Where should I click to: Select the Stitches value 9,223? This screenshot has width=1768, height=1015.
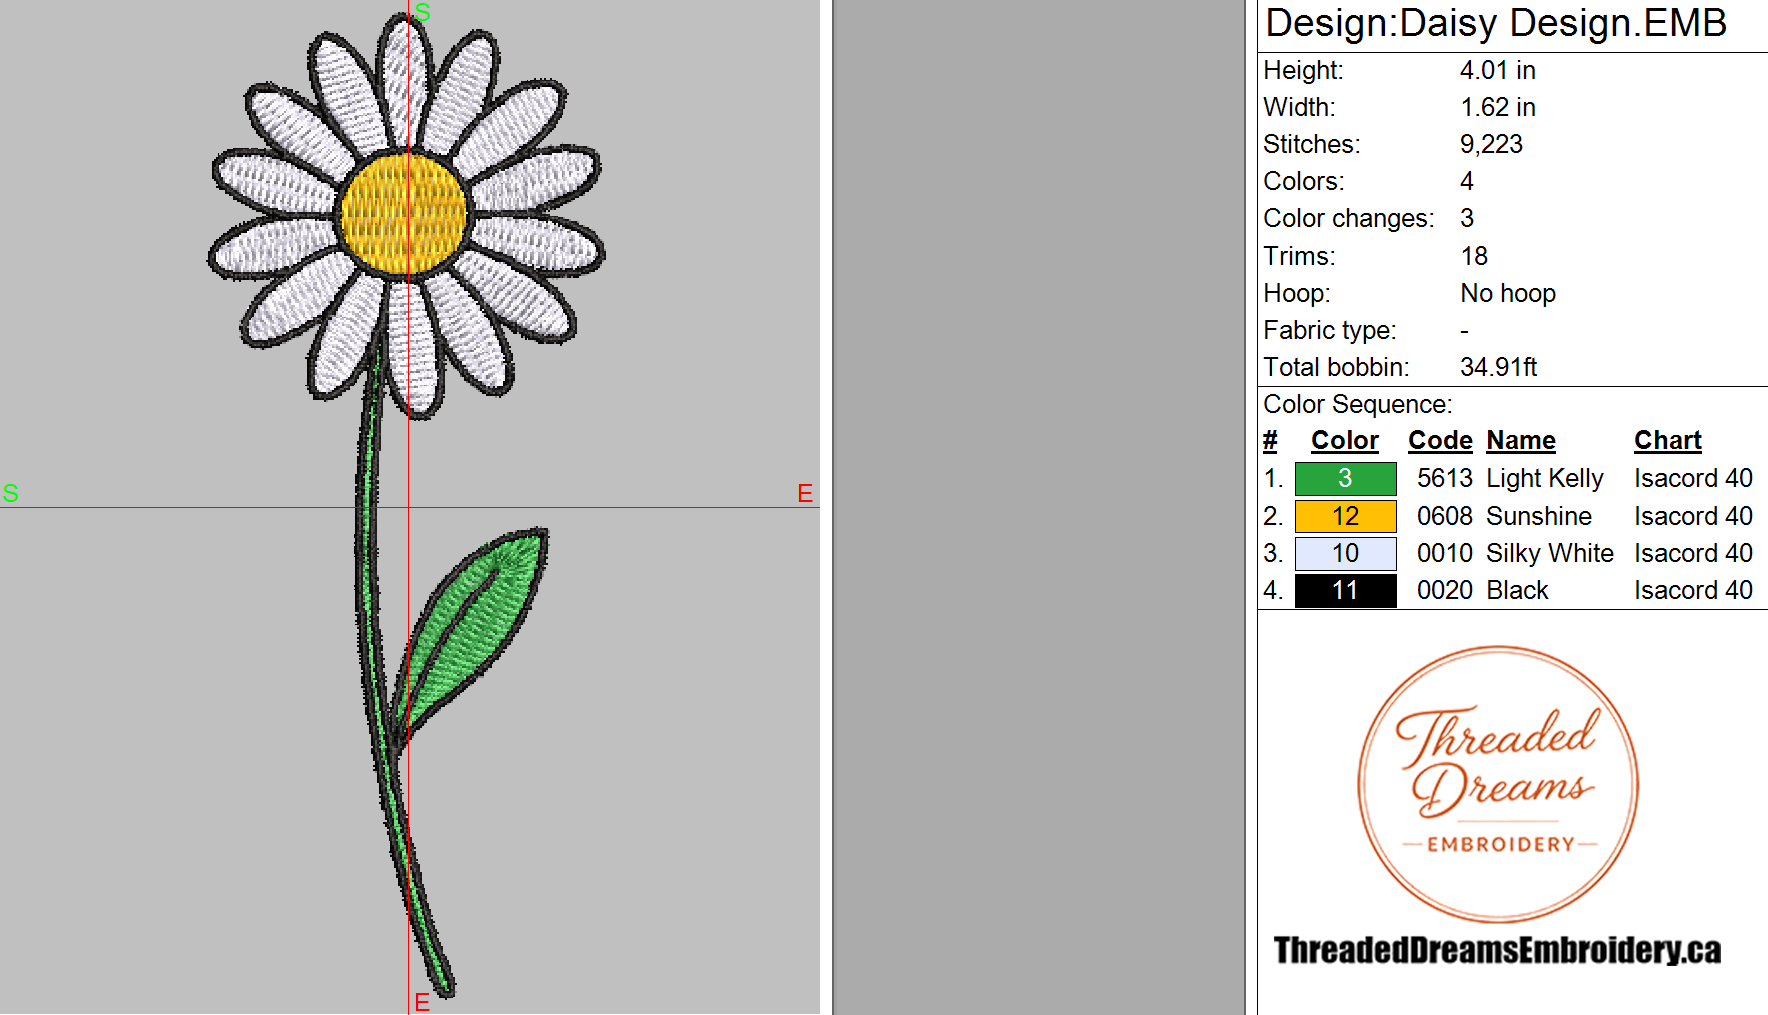tap(1491, 144)
